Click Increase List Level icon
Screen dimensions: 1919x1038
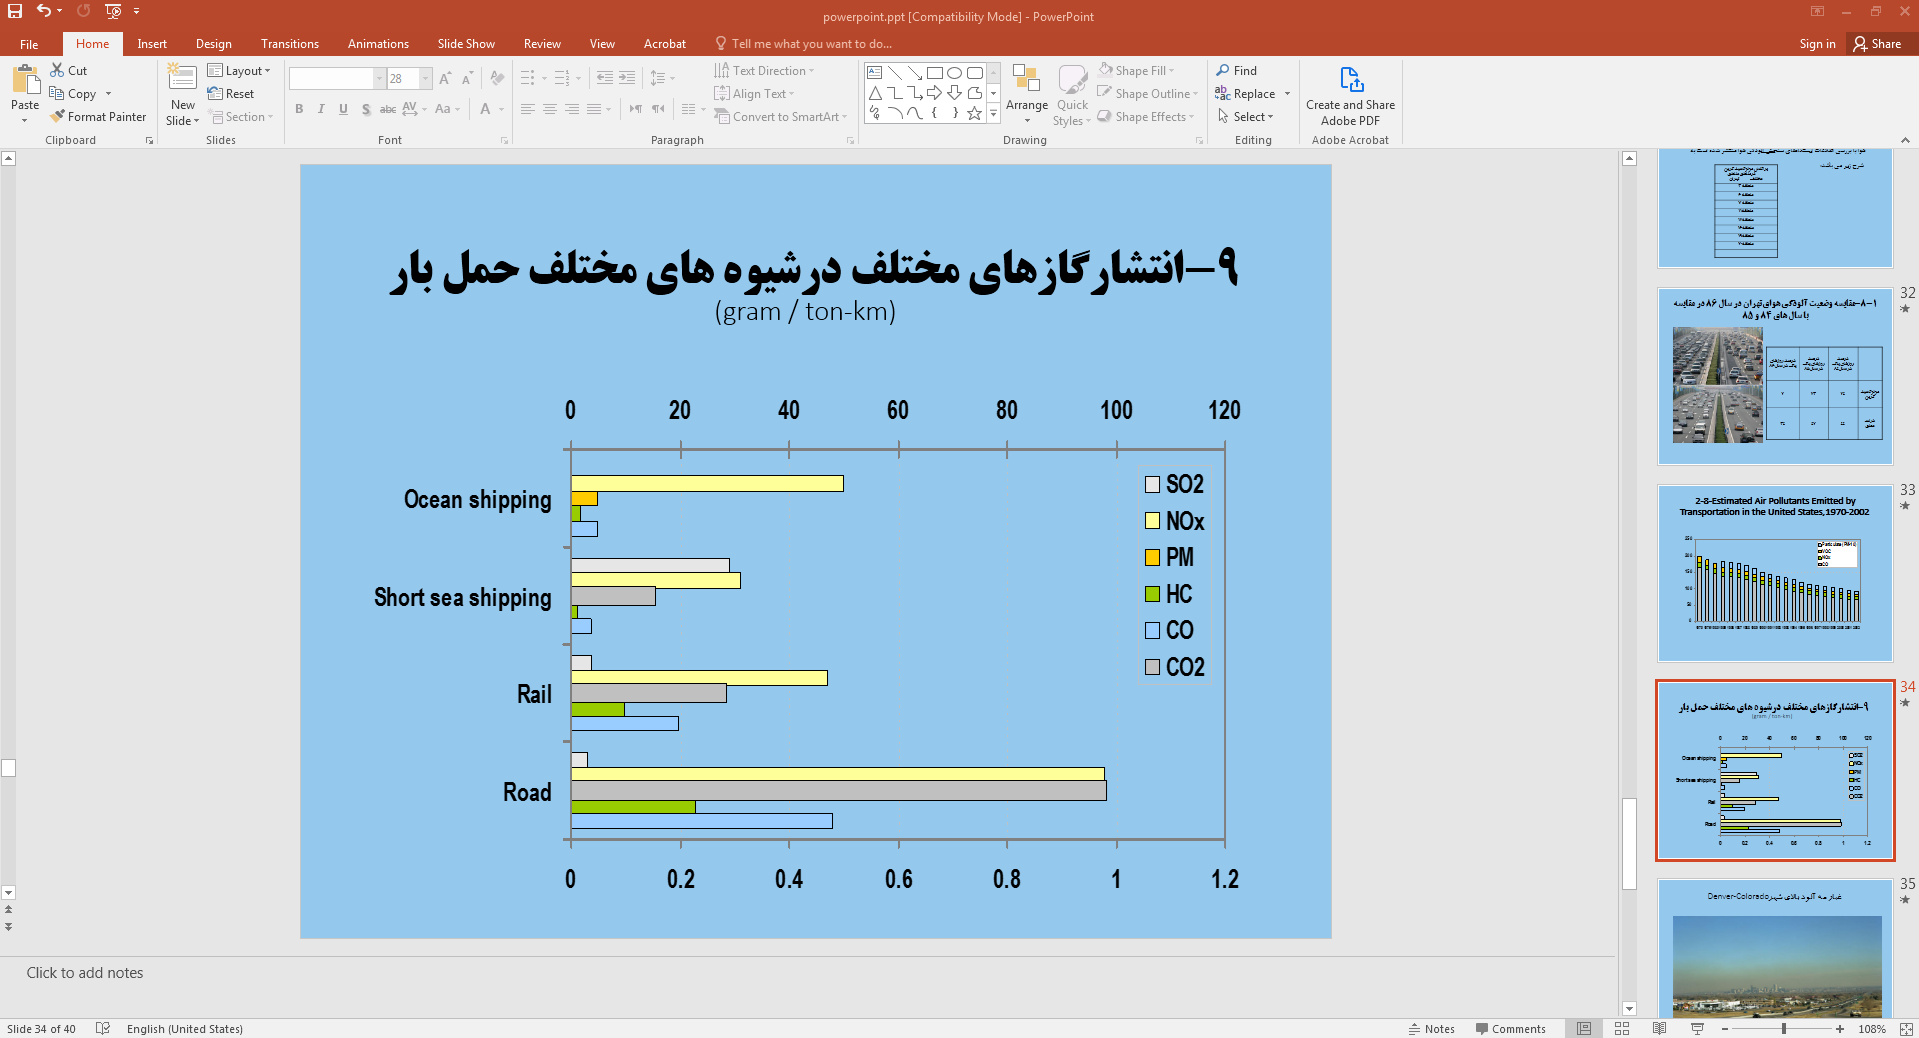(x=627, y=78)
